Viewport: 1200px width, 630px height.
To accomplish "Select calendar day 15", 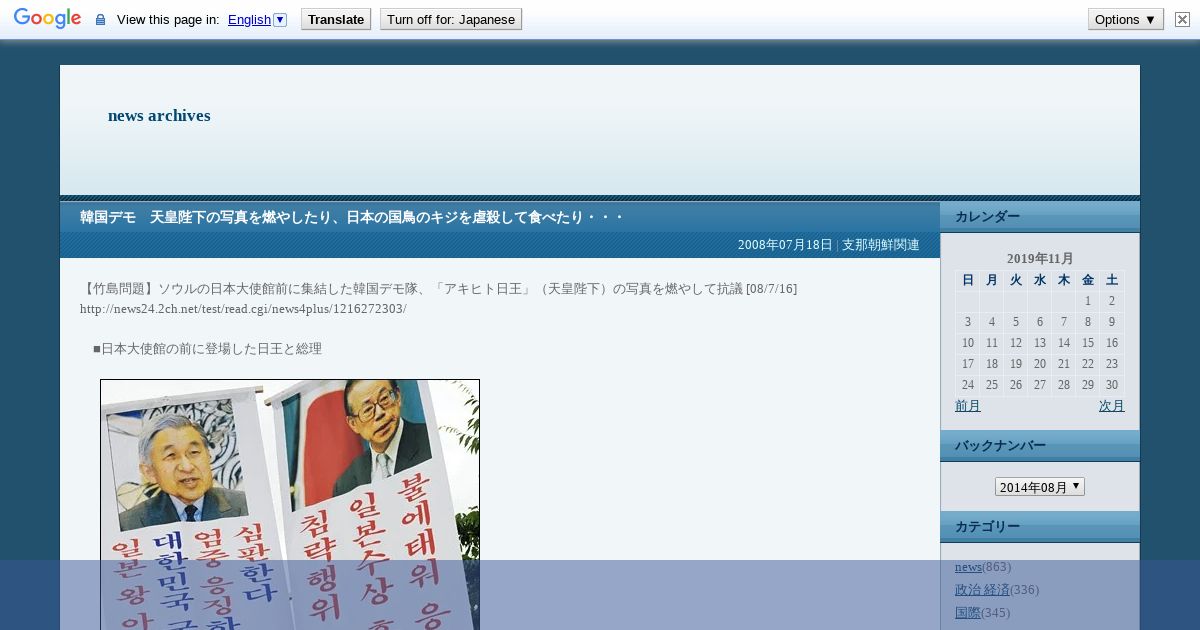I will tap(1088, 343).
